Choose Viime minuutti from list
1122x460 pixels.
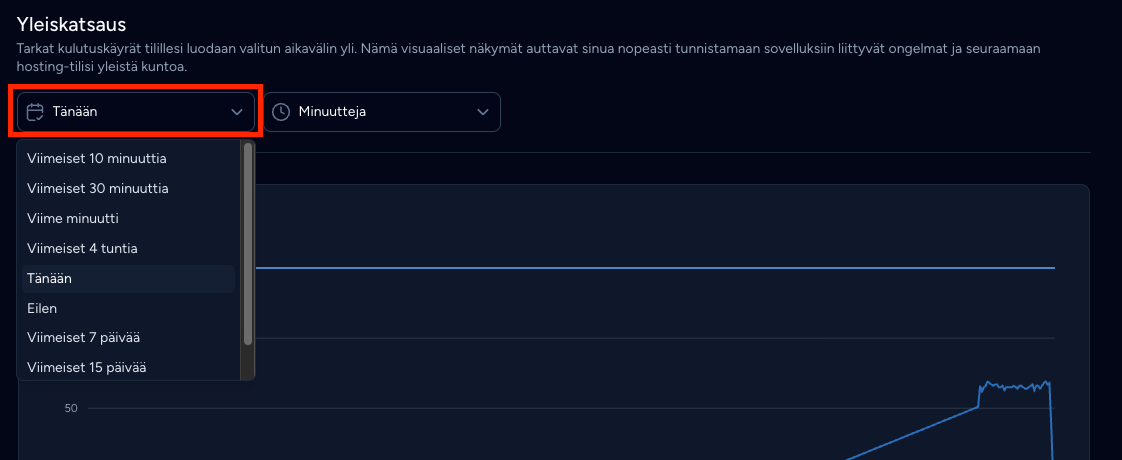coord(128,218)
